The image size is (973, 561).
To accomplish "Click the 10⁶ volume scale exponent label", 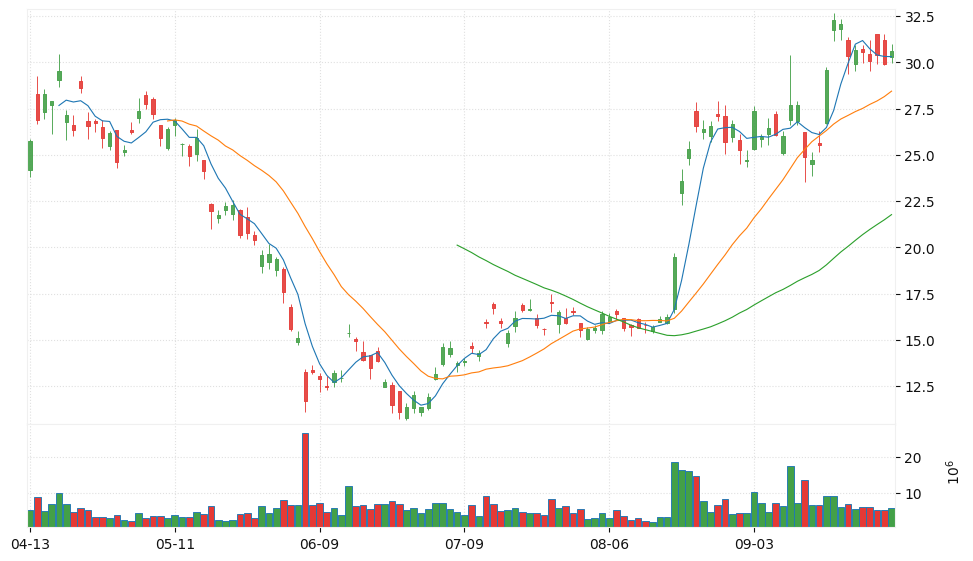I will pyautogui.click(x=953, y=472).
